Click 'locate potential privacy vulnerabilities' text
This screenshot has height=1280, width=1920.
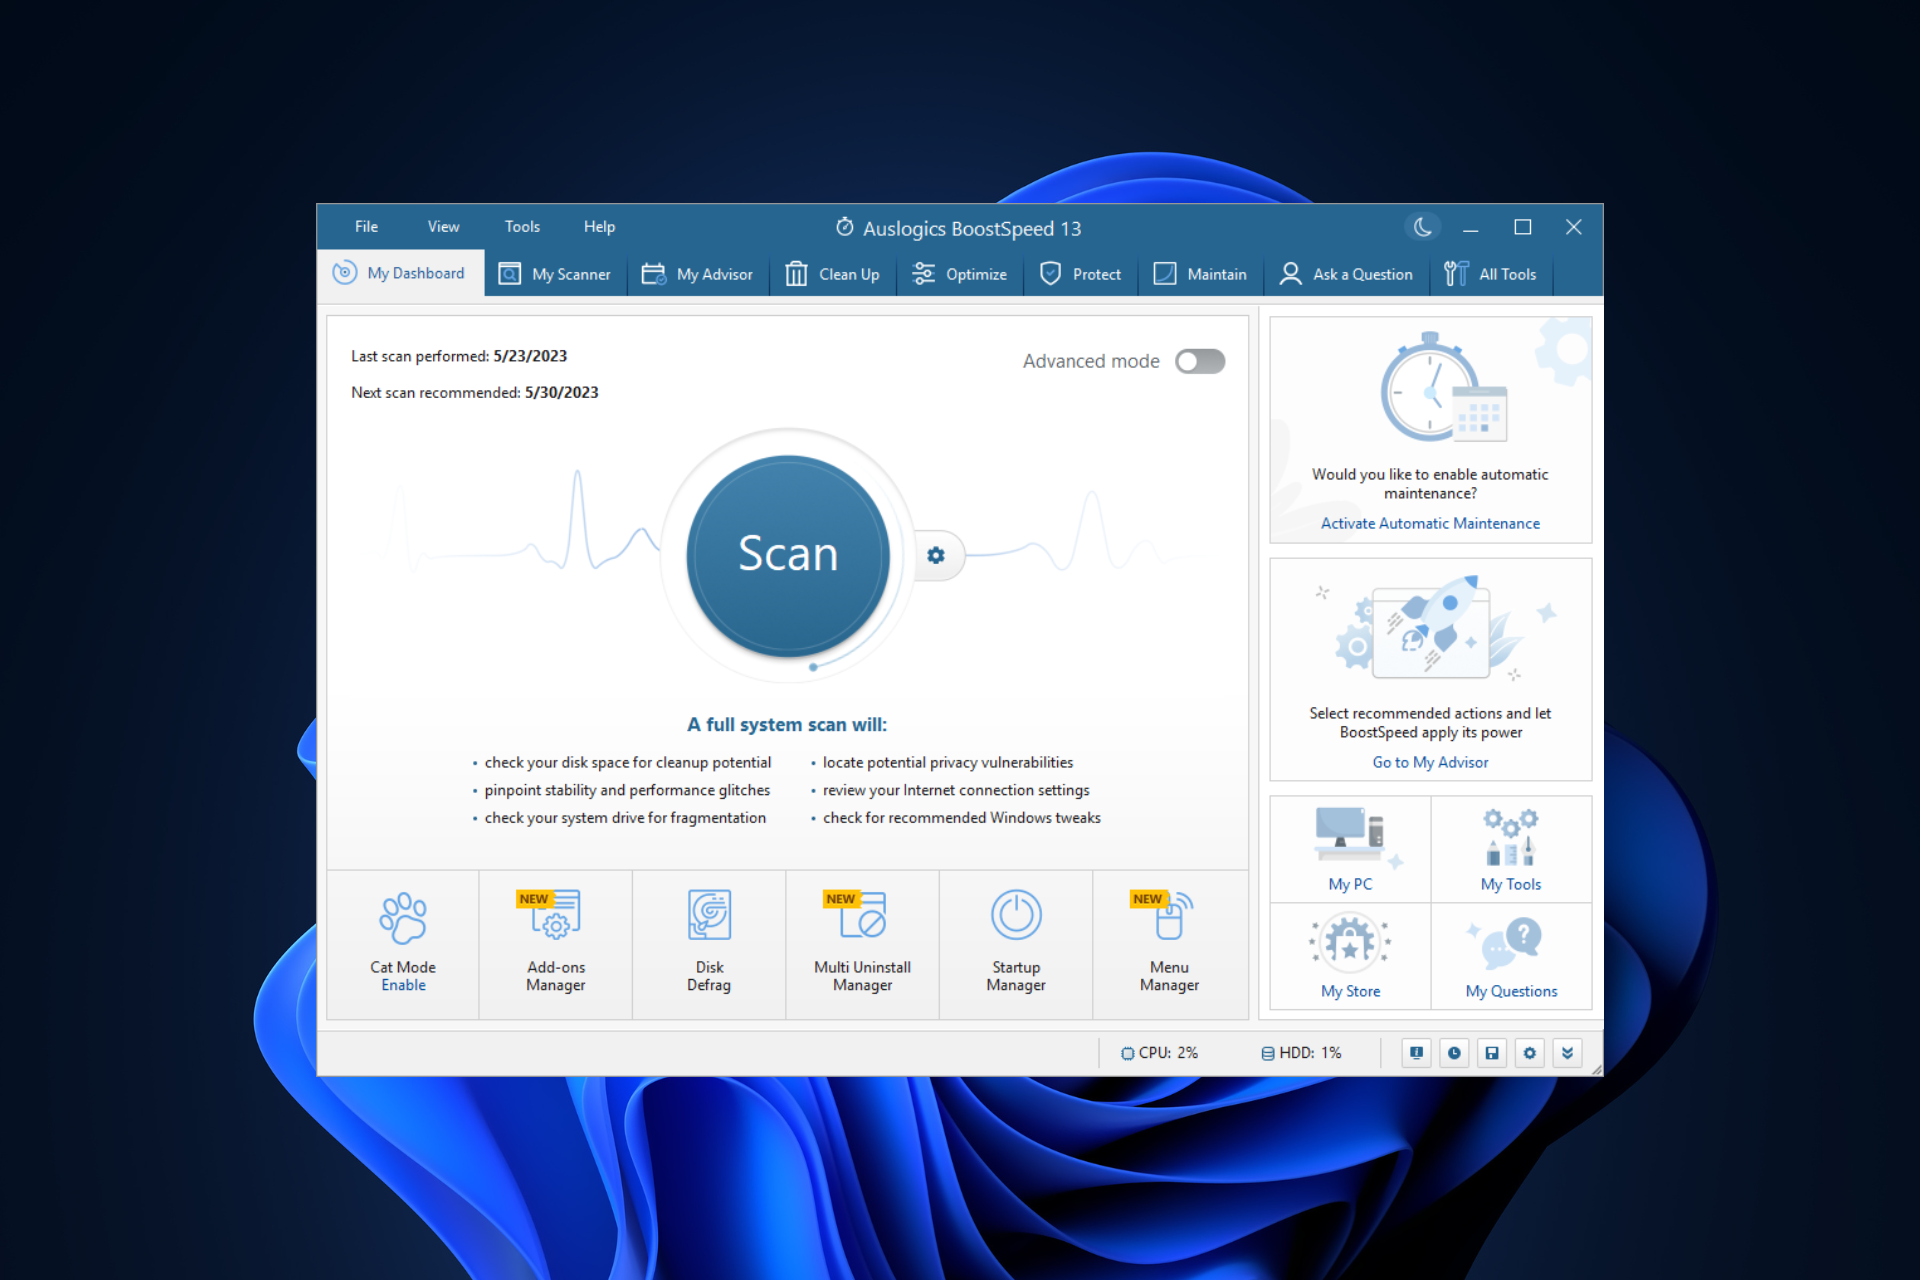[948, 762]
